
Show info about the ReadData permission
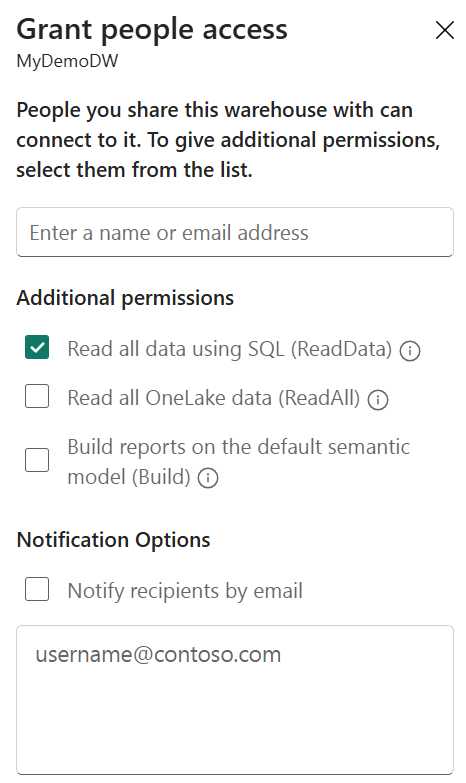pyautogui.click(x=410, y=351)
